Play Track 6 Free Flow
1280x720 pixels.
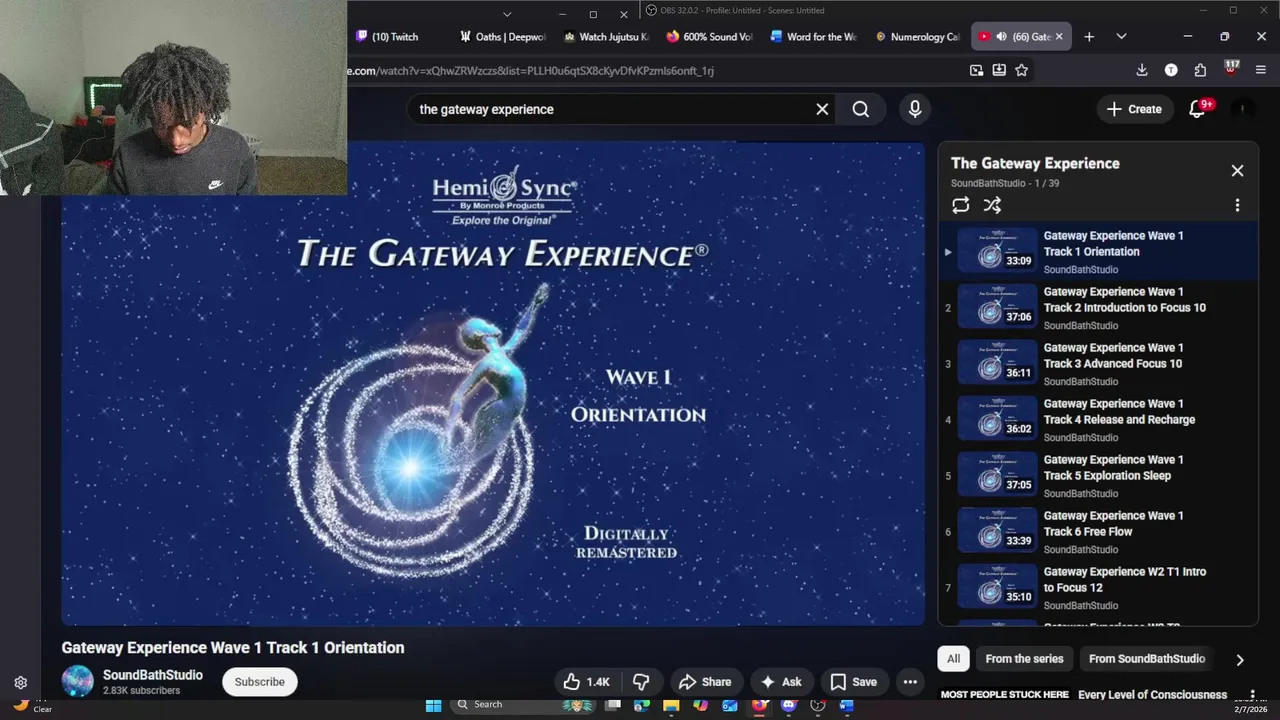click(1098, 532)
